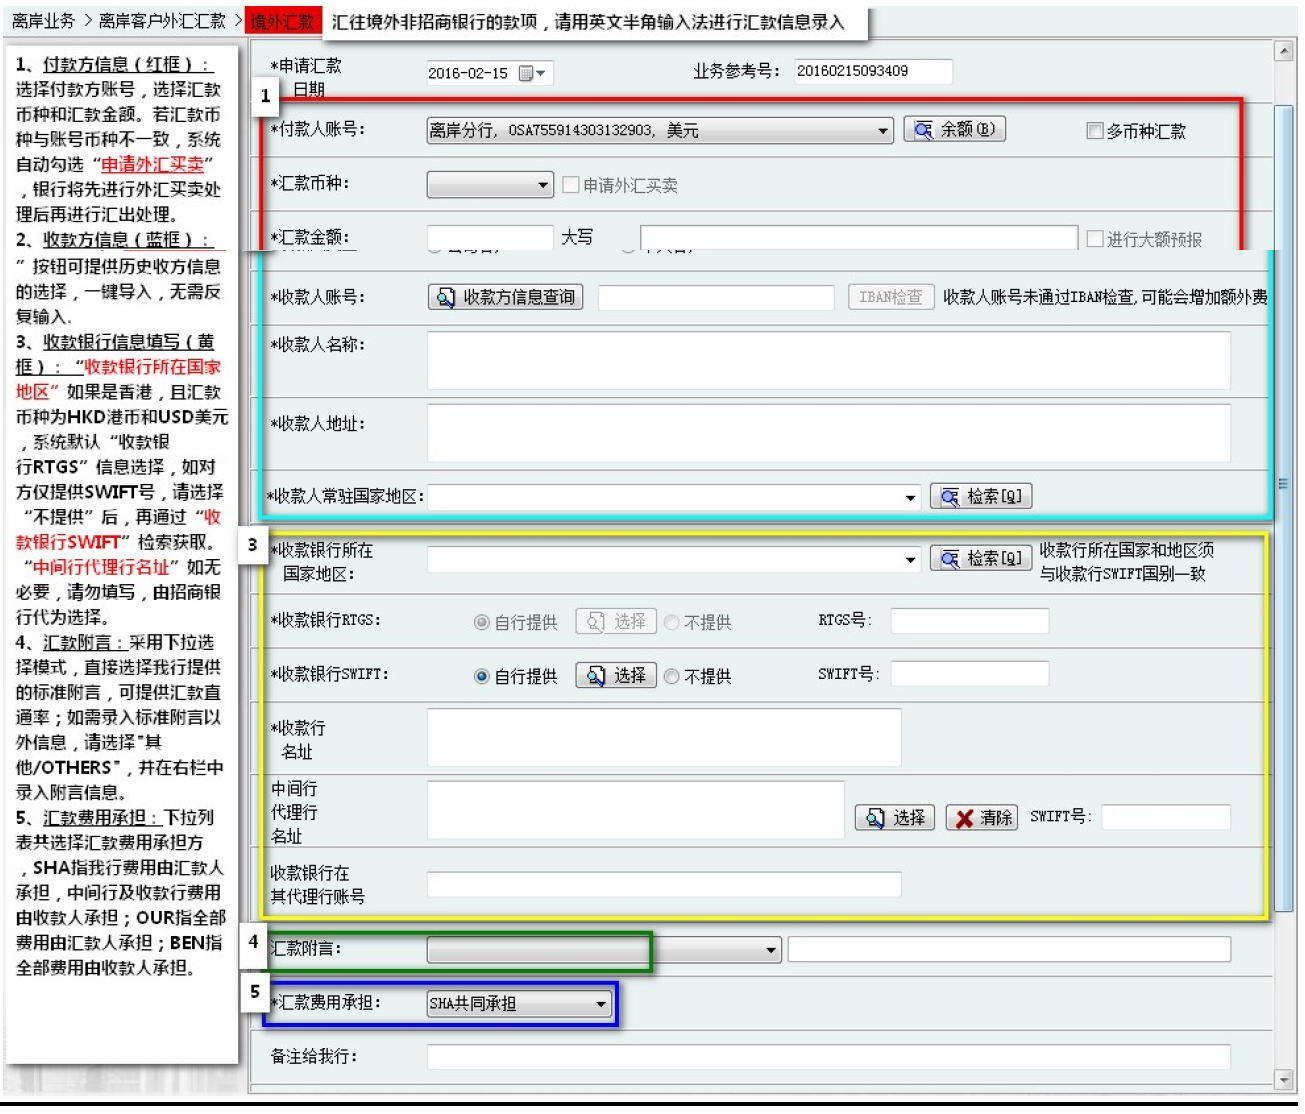Click the 申请外汇买卖 red link text
The height and width of the screenshot is (1114, 1305).
pyautogui.click(x=152, y=164)
